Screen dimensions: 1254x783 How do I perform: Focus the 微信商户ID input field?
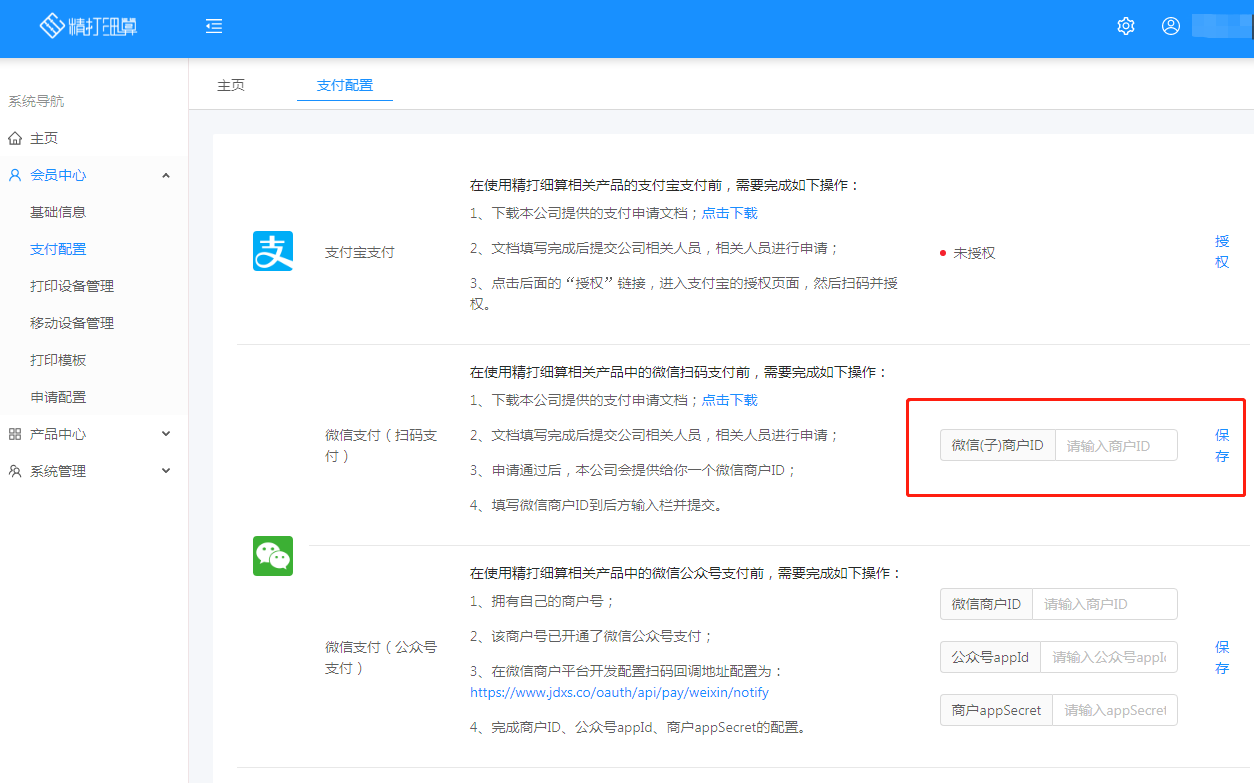[1105, 604]
